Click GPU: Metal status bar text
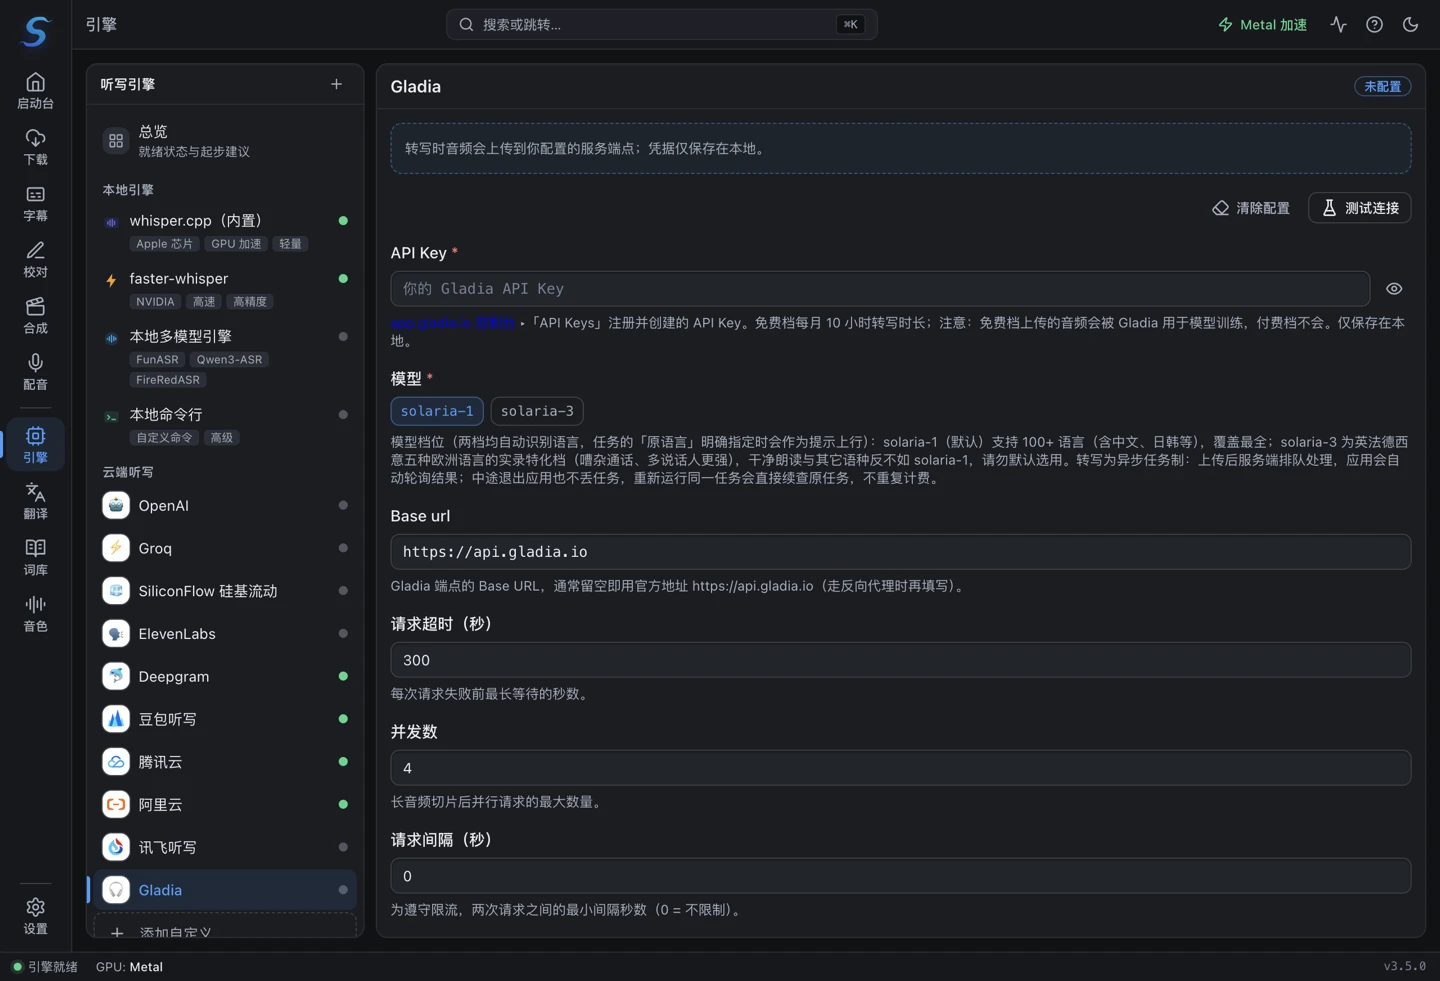 (x=129, y=967)
